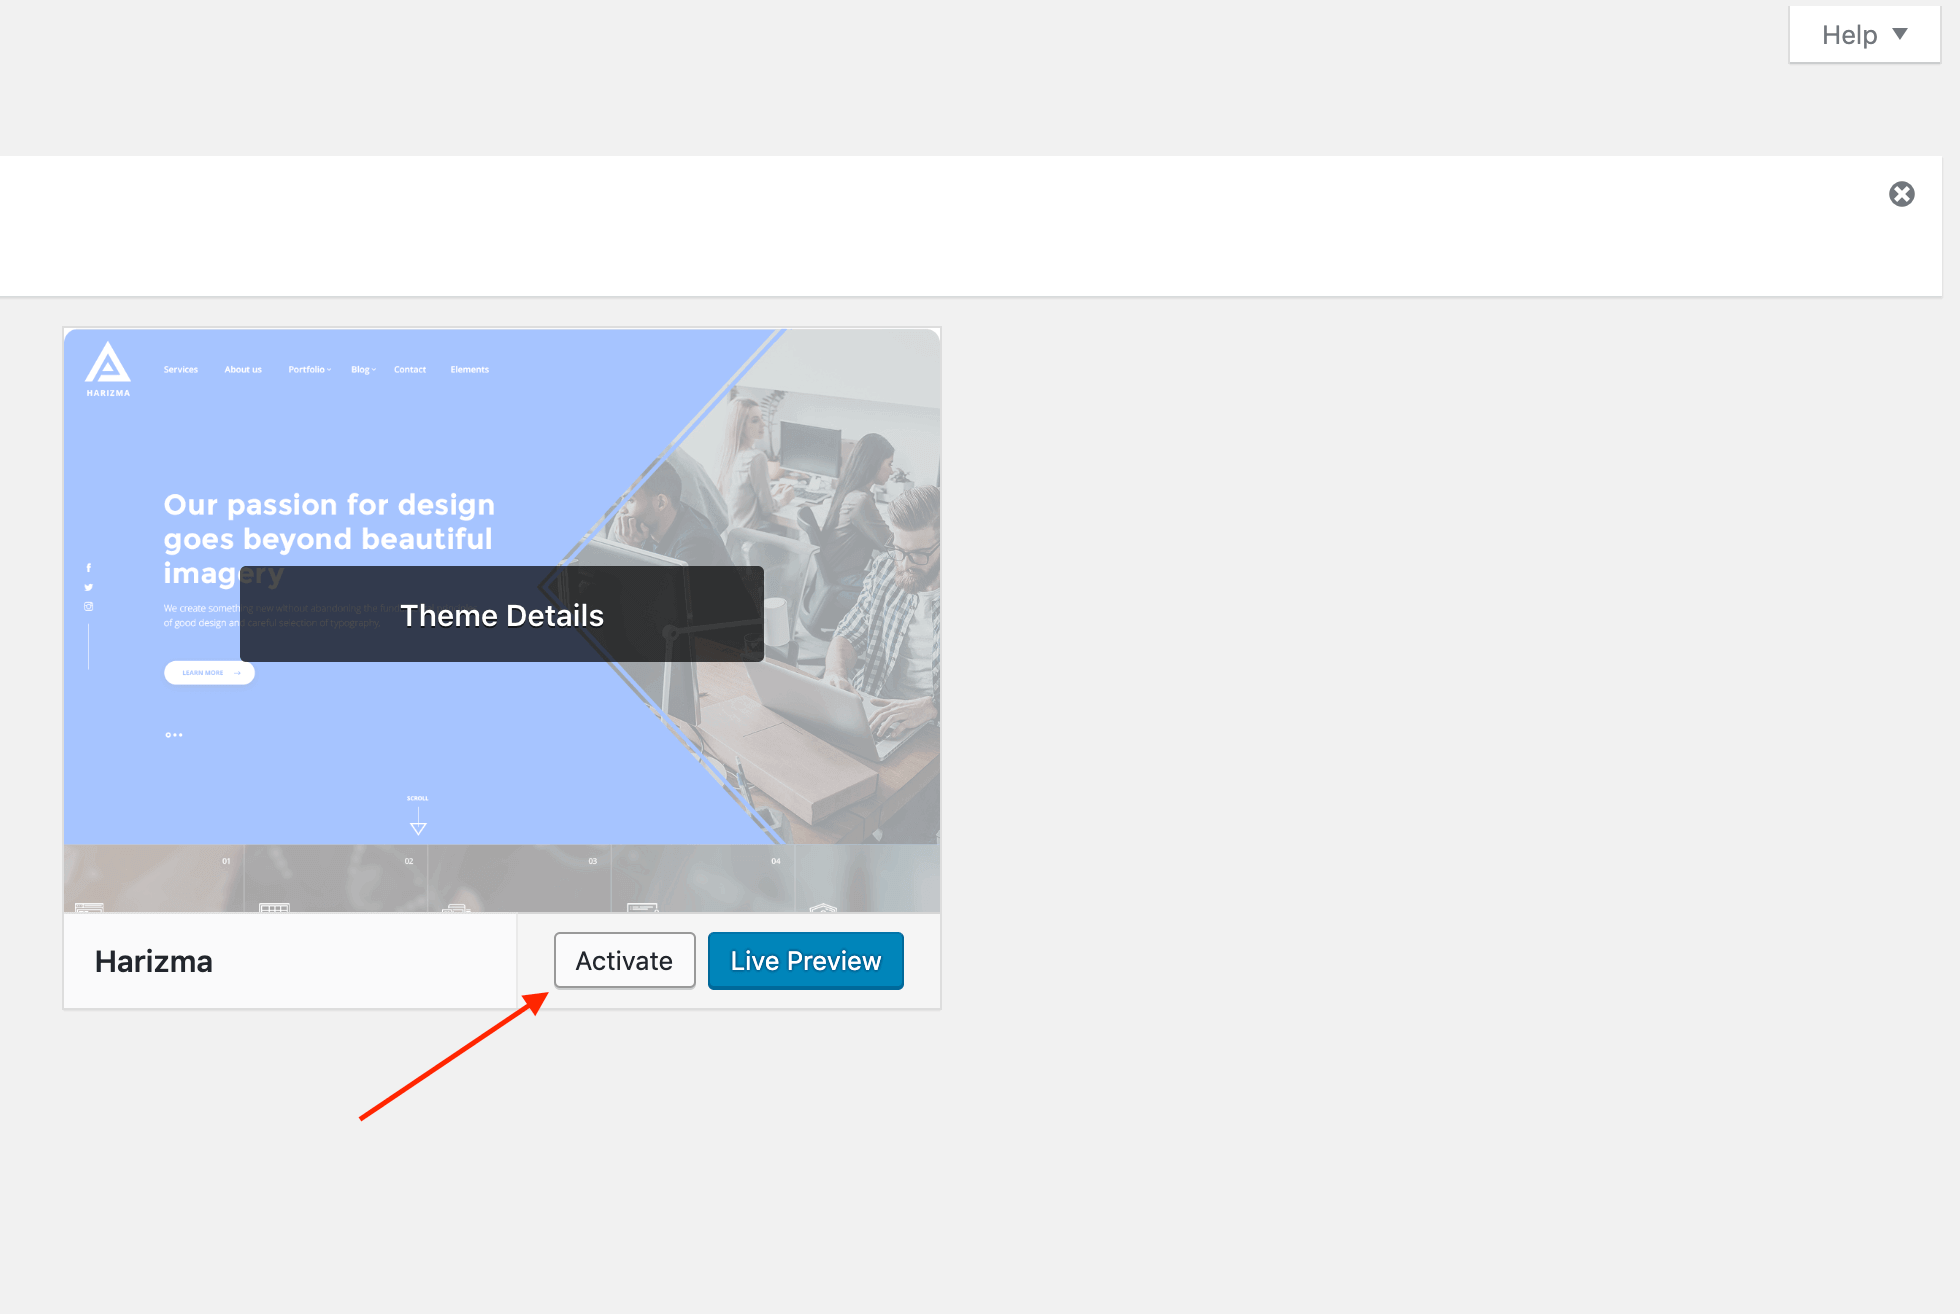1960x1314 pixels.
Task: Expand the Blog menu chevron
Action: point(373,370)
